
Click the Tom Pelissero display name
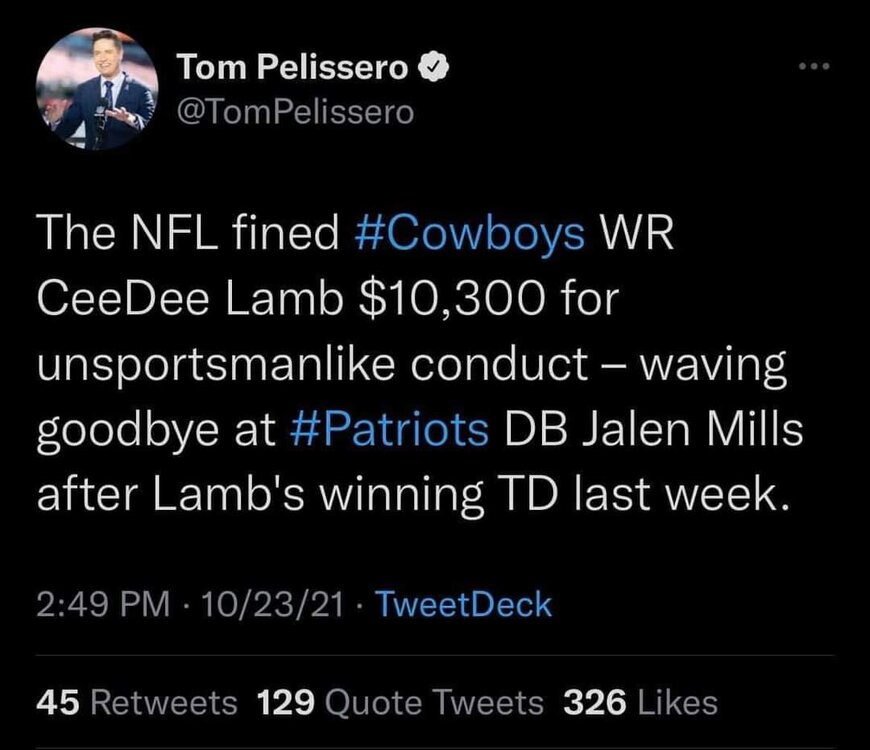[x=293, y=67]
